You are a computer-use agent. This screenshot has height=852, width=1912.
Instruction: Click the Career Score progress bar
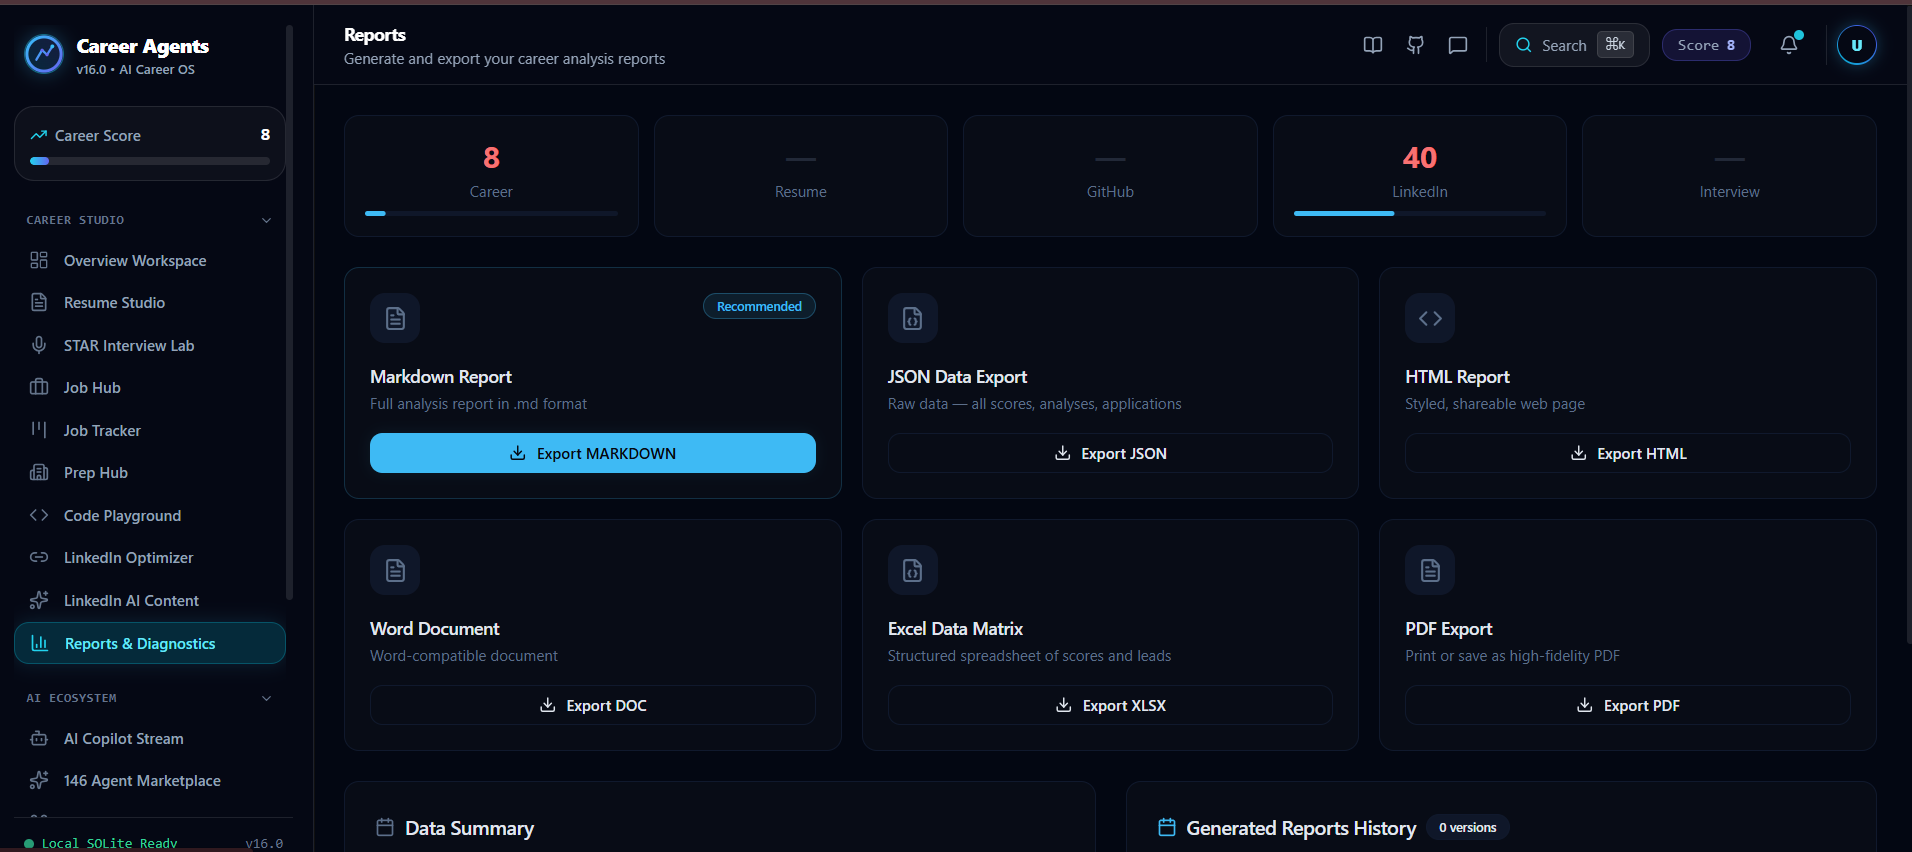[150, 161]
